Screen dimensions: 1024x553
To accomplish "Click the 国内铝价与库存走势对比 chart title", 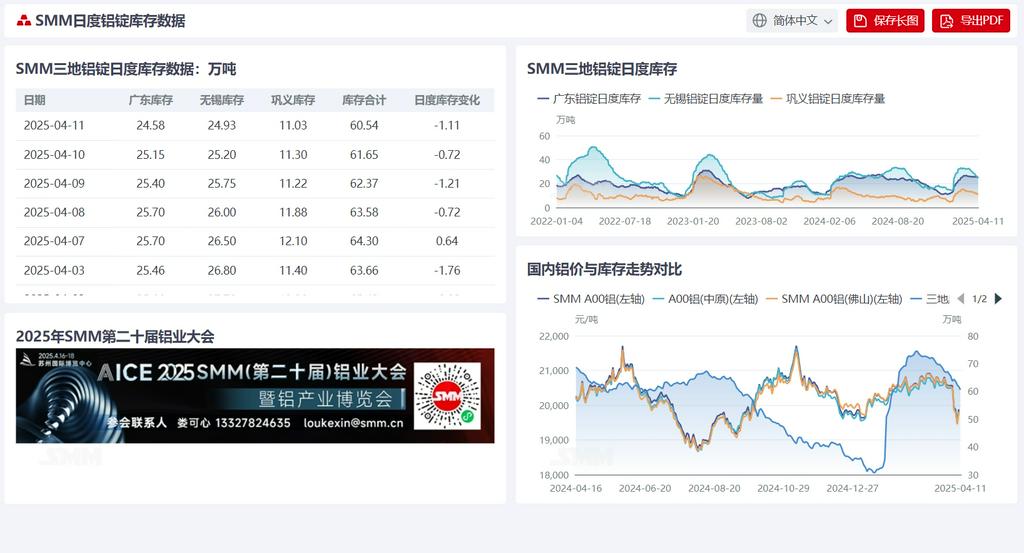I will pyautogui.click(x=604, y=269).
